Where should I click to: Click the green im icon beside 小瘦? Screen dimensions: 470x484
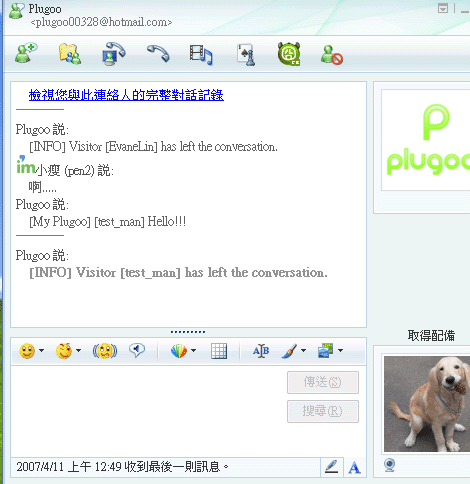click(x=25, y=165)
